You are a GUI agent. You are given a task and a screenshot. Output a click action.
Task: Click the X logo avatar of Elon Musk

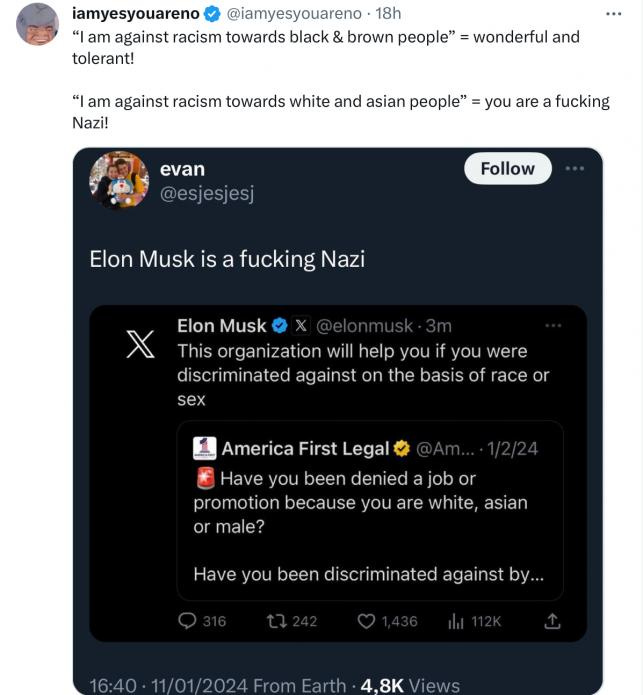click(141, 343)
